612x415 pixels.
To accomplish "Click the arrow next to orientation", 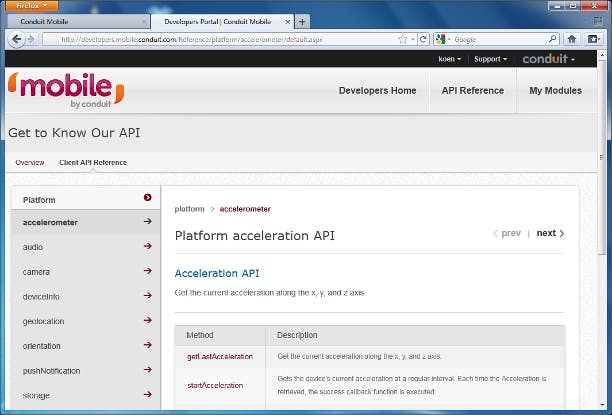I will 148,345.
